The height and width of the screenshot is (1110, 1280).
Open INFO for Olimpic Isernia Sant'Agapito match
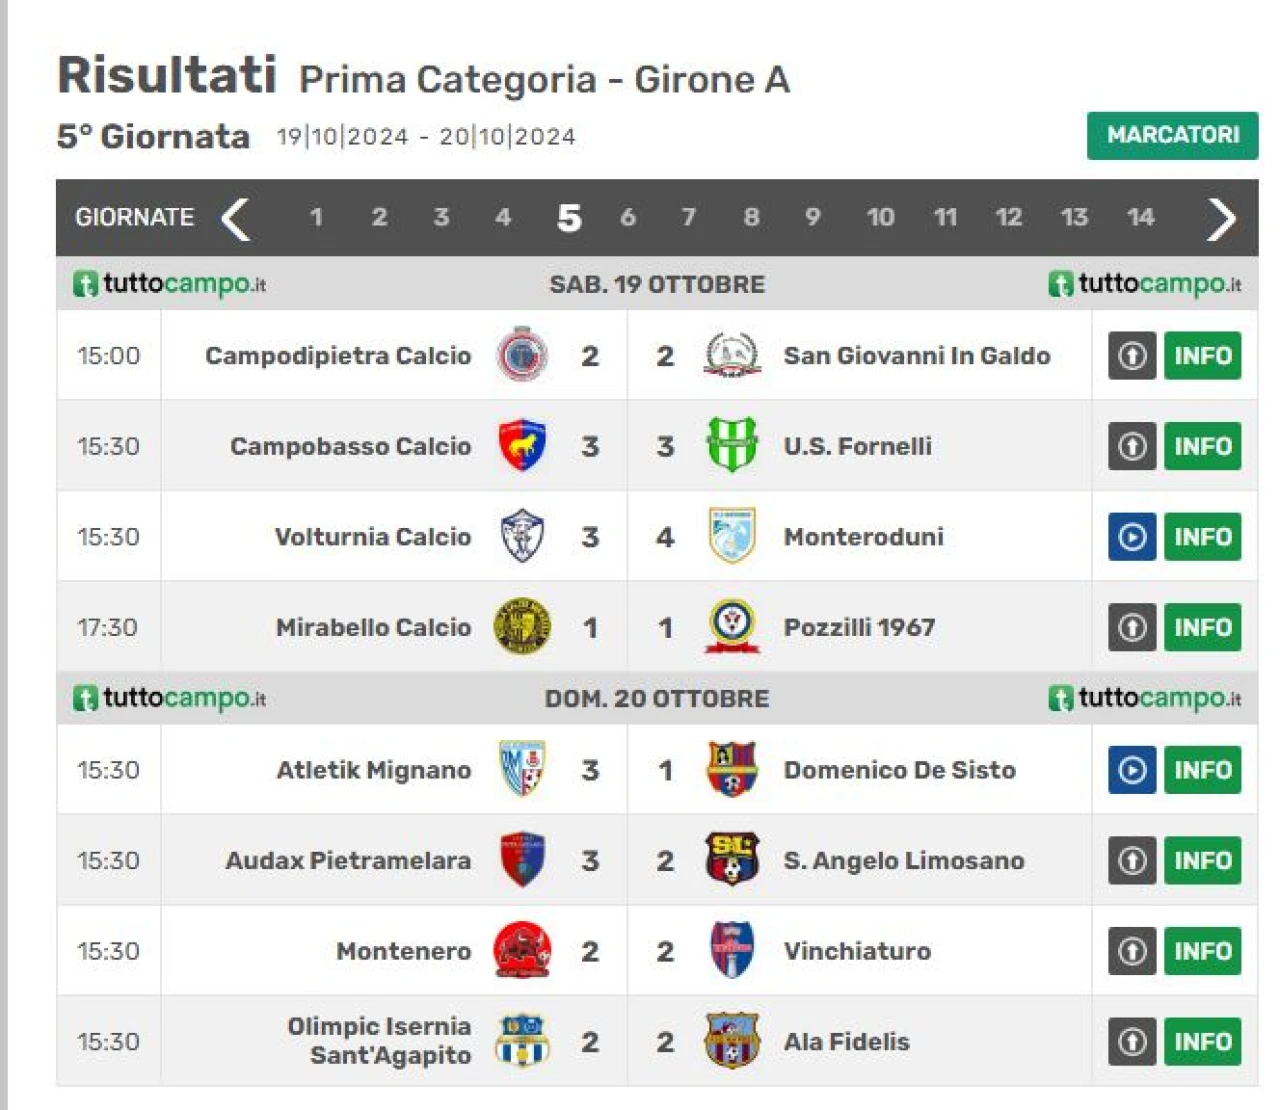(x=1202, y=1042)
